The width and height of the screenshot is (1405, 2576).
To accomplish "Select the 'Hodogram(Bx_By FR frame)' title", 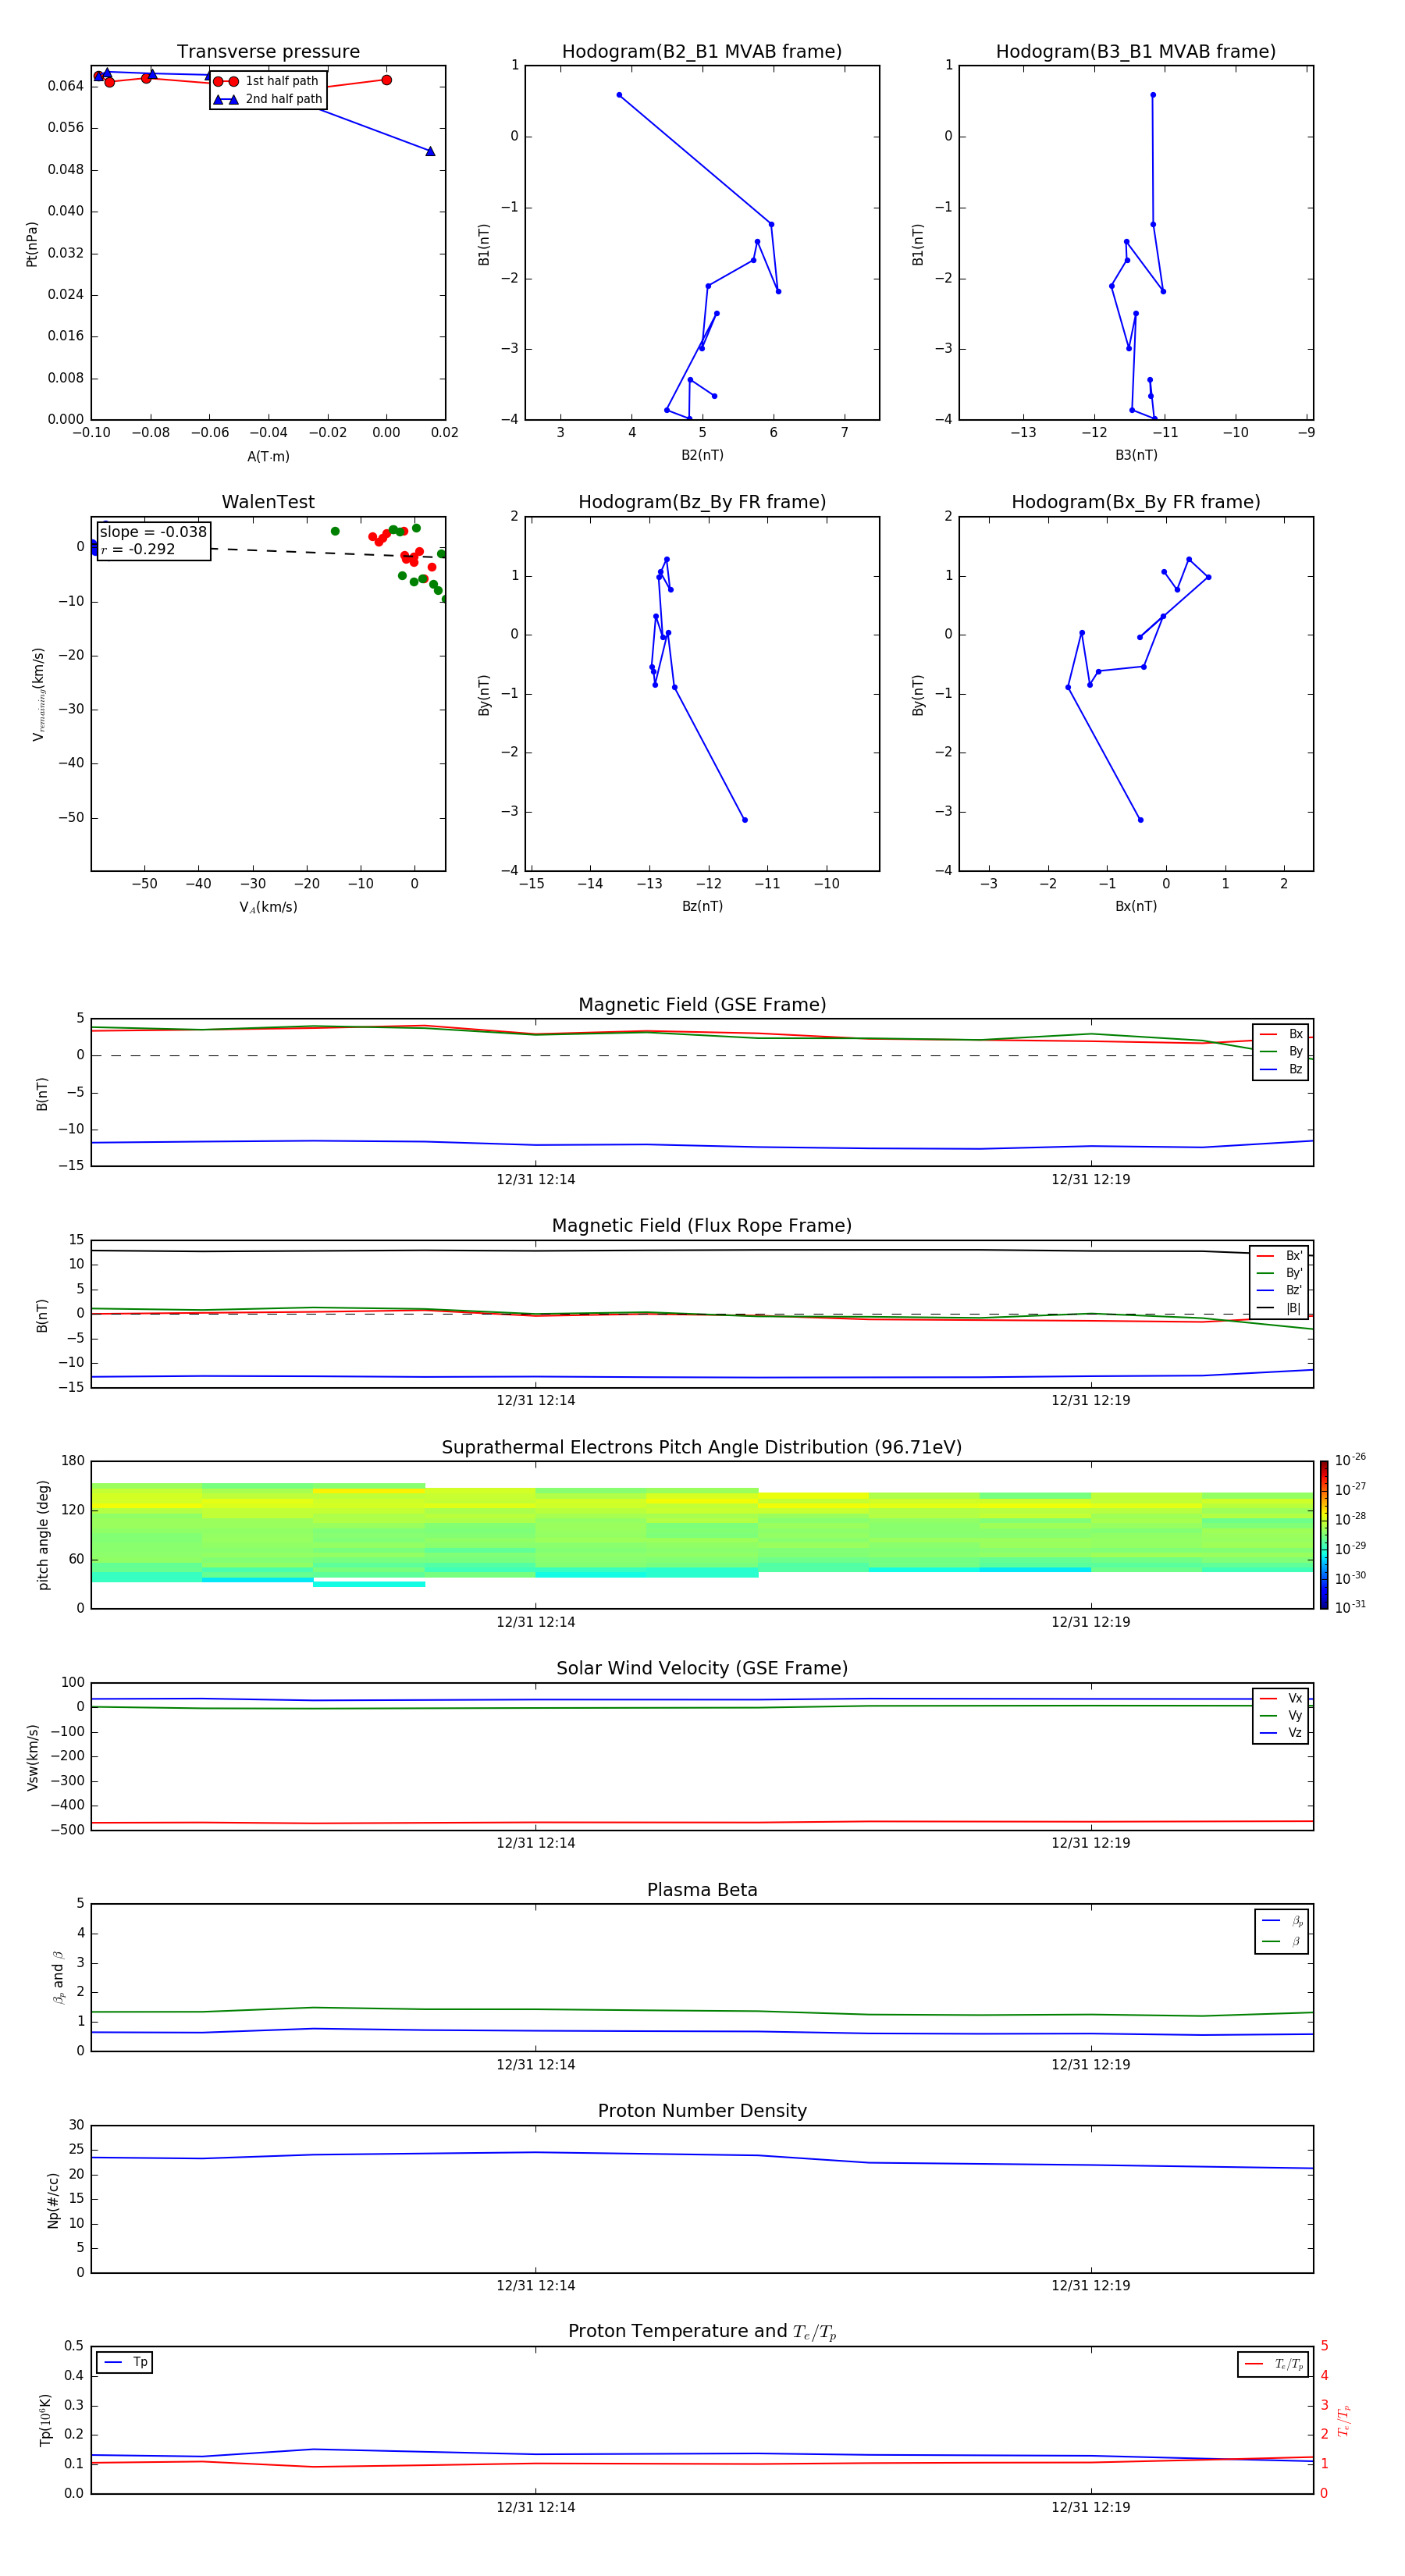I will click(1136, 502).
